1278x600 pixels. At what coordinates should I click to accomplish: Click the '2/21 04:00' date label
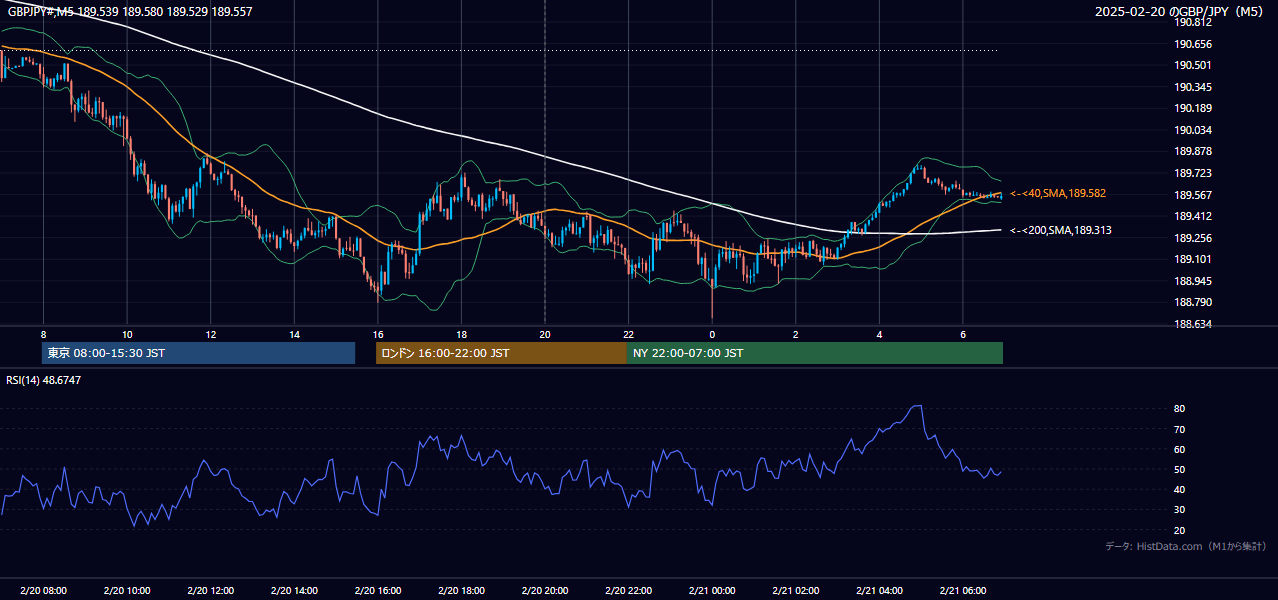point(878,591)
